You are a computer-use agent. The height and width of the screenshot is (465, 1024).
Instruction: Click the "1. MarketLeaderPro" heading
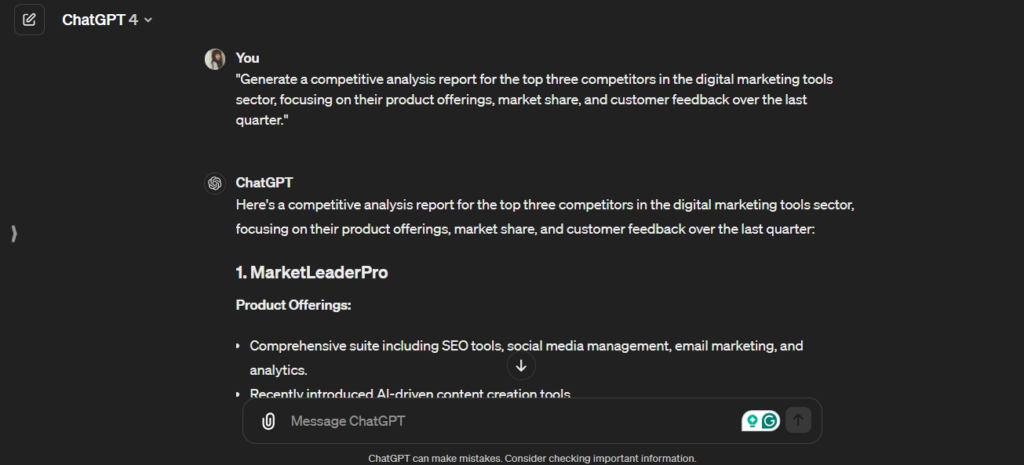[311, 272]
